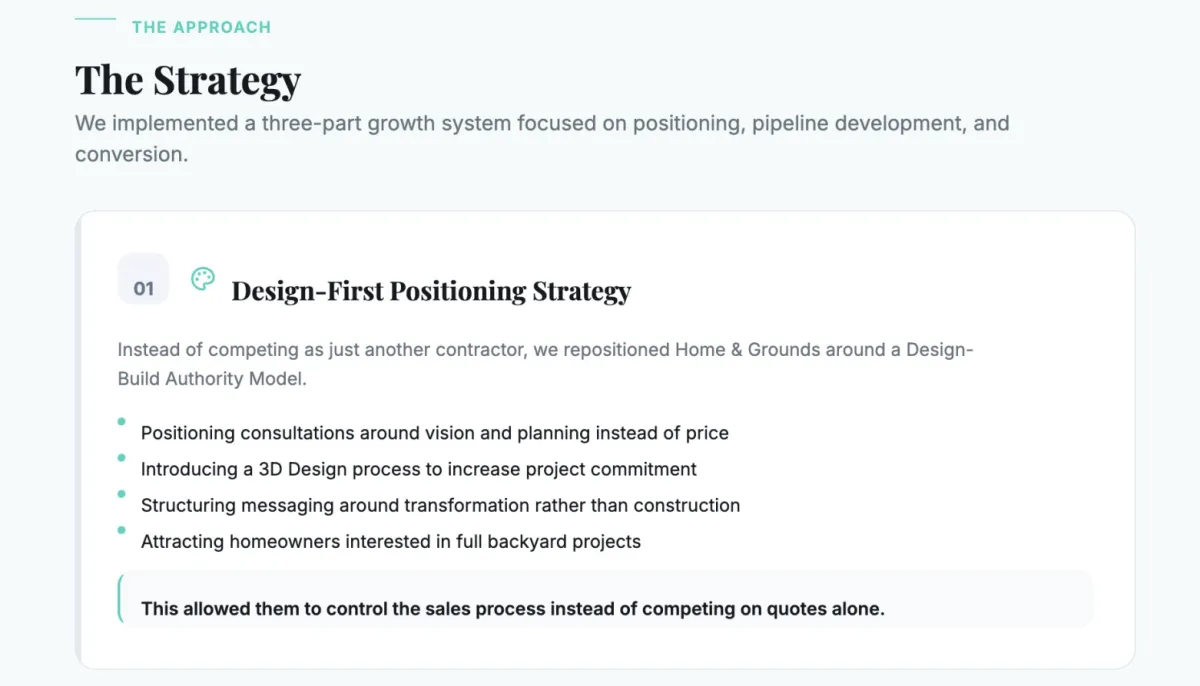Viewport: 1200px width, 686px height.
Task: Click the "Positioning consultations around vision" list item
Action: [434, 433]
